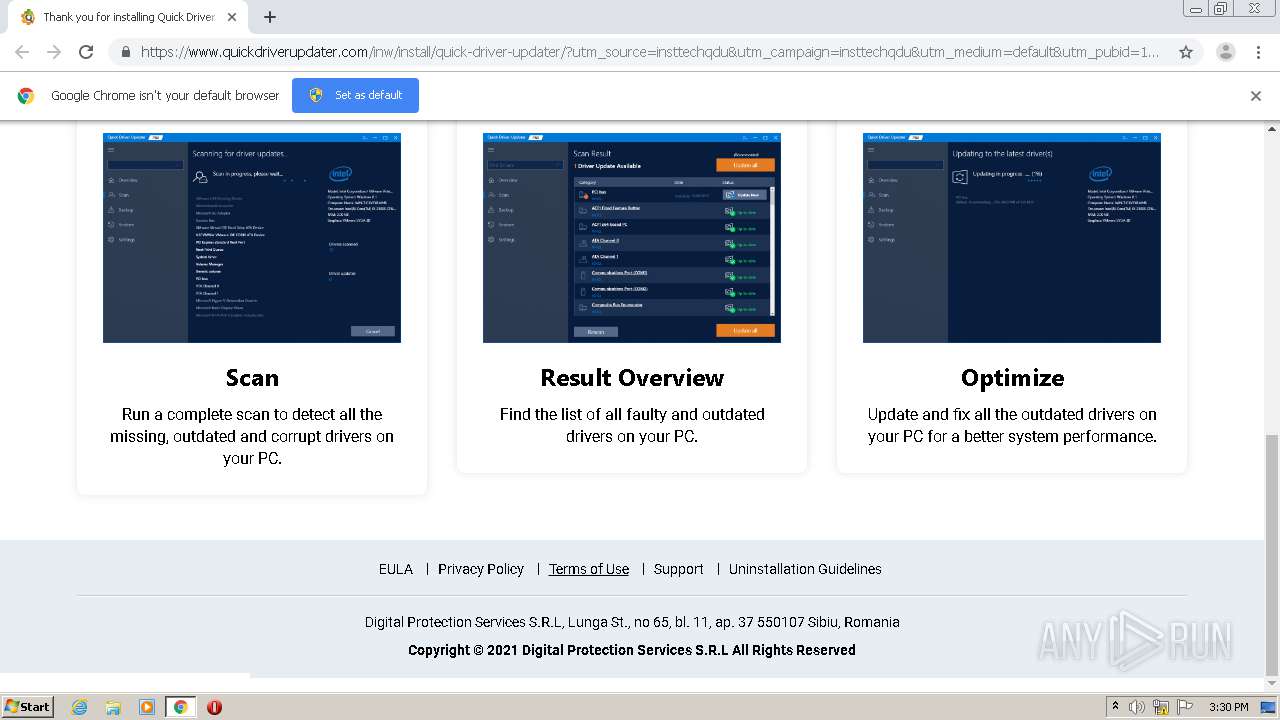Click the Copyright 2021 Digital Protection Services text
Screen dimensions: 1280x720
[632, 650]
